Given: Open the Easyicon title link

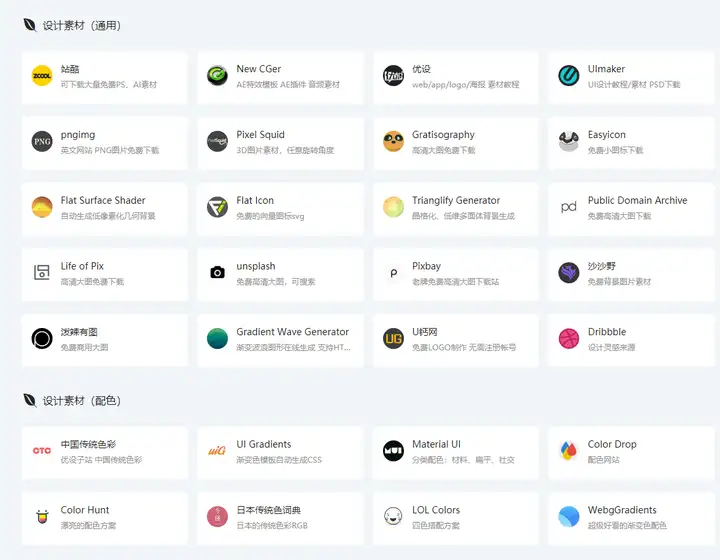Looking at the screenshot, I should (x=607, y=135).
